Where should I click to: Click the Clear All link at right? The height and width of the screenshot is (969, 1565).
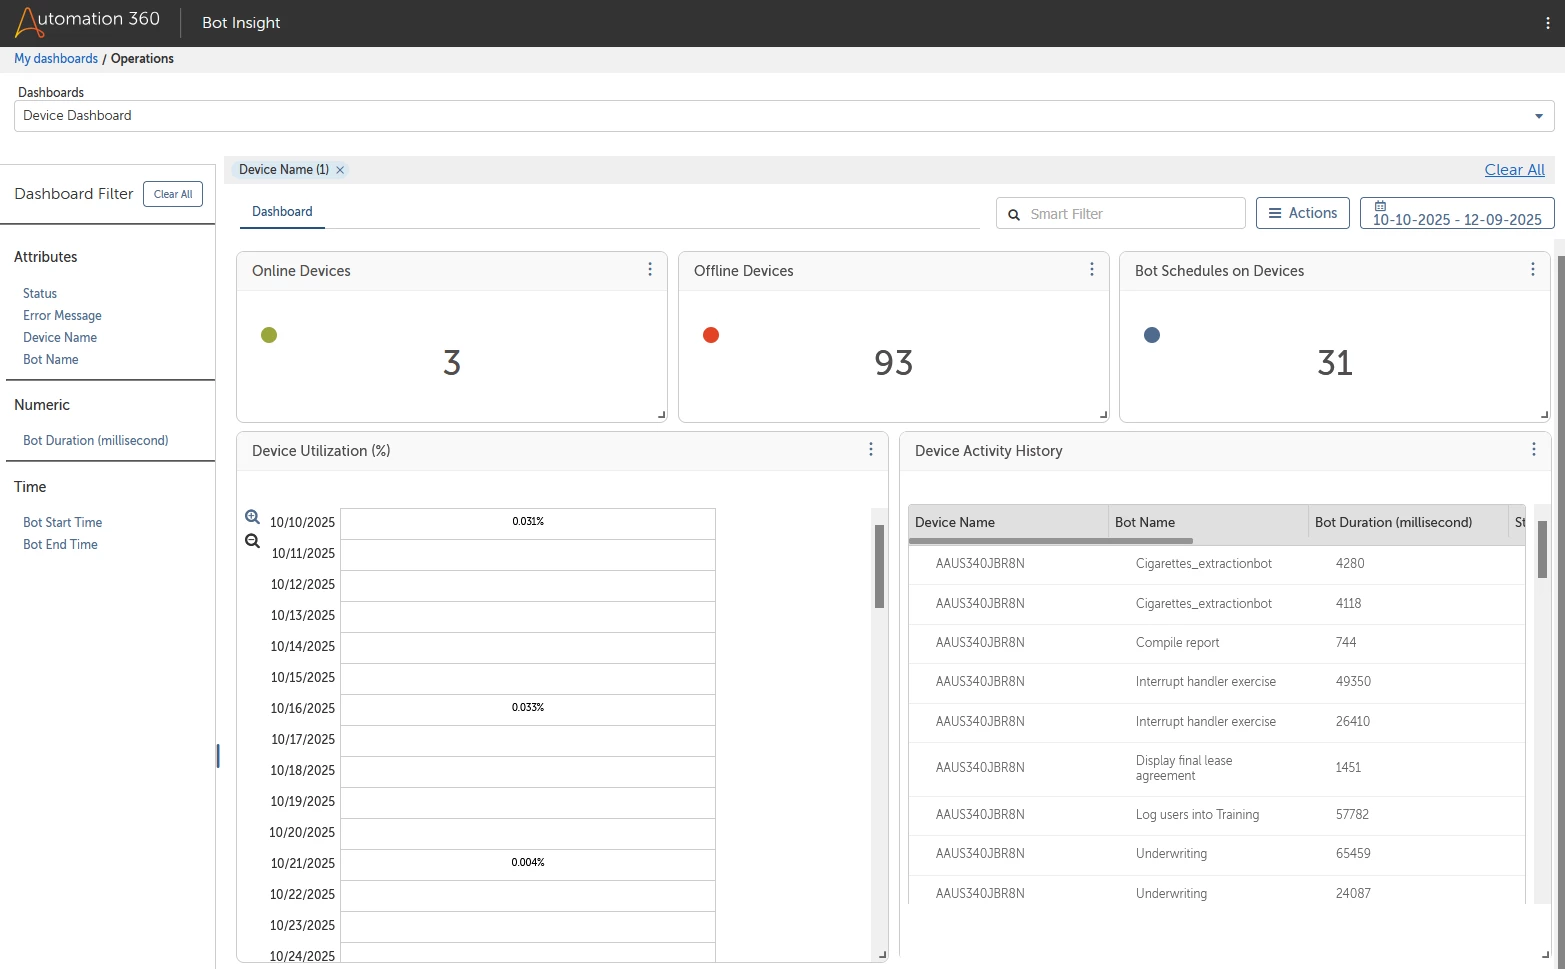pos(1514,170)
